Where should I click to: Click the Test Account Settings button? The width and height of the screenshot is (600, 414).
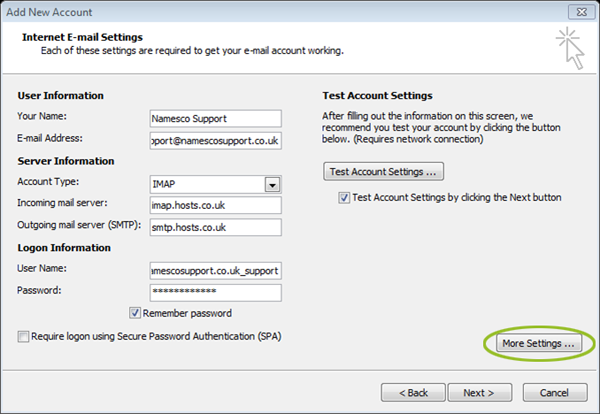(383, 171)
